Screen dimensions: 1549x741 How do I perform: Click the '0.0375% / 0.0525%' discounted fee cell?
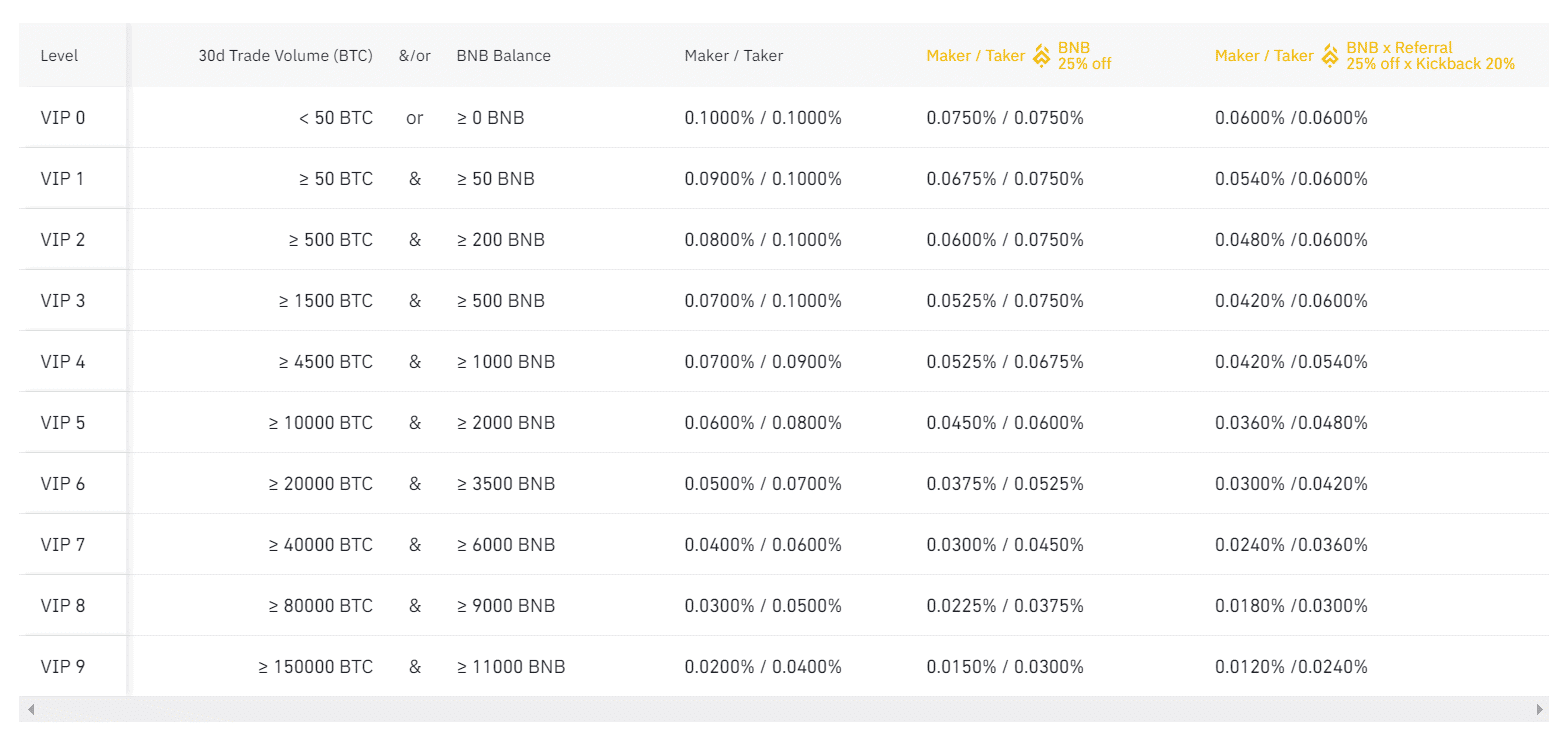pos(1005,484)
